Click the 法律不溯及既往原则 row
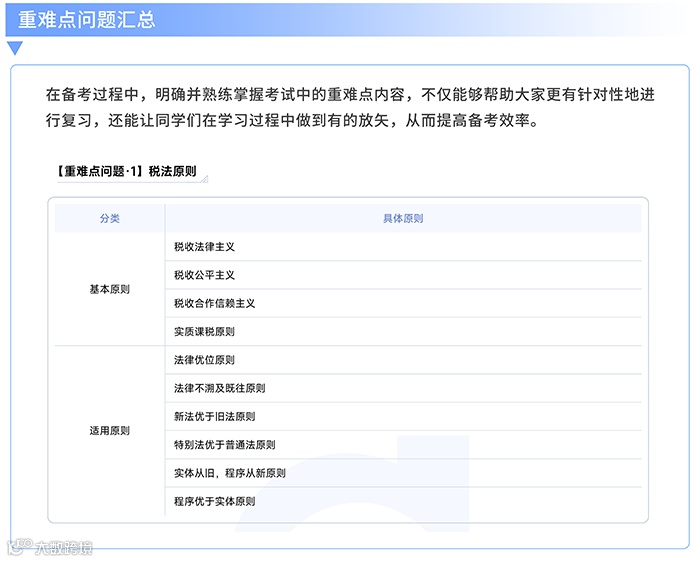Screen dimensions: 700x562 coord(403,388)
